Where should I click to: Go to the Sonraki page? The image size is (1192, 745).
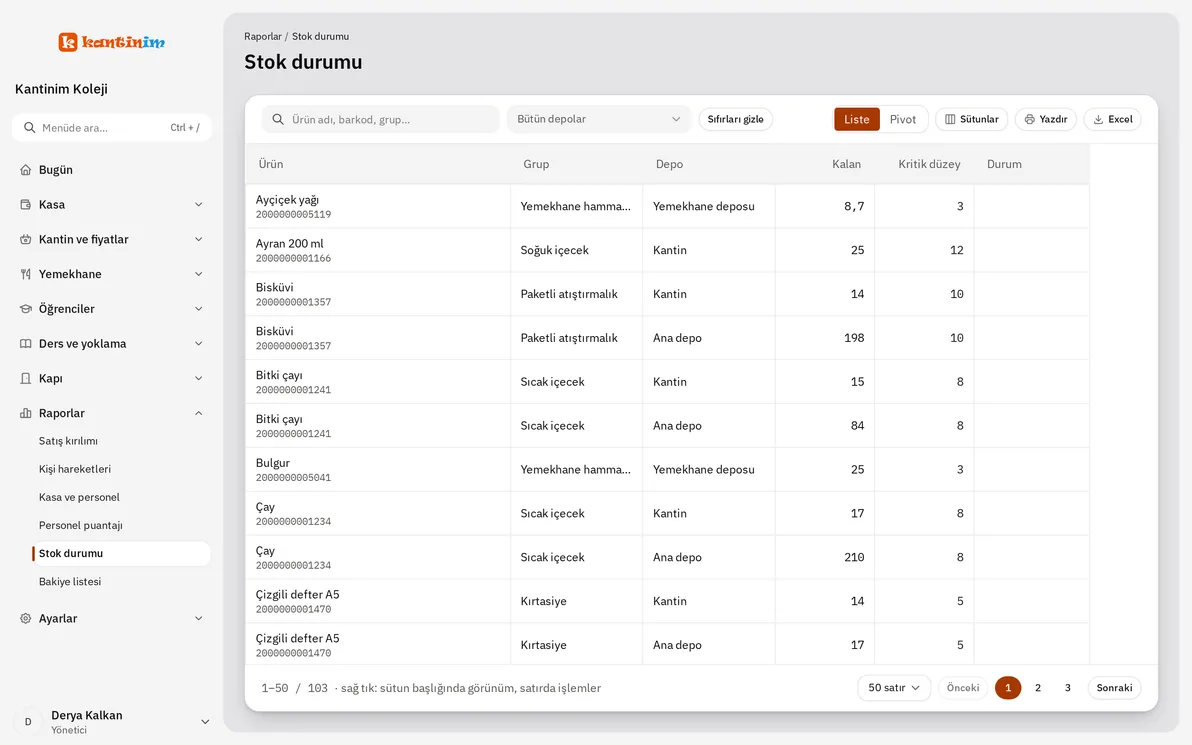1114,688
